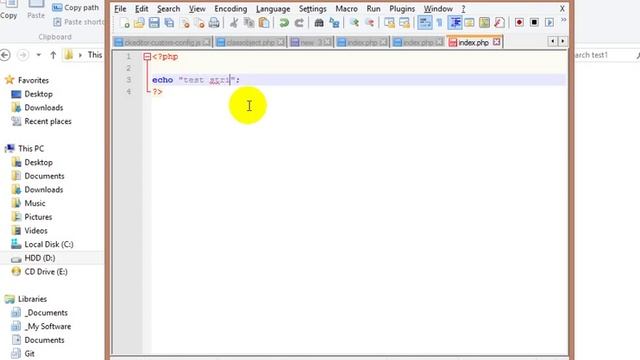
Task: Open the question mark help menu
Action: pyautogui.click(x=463, y=9)
